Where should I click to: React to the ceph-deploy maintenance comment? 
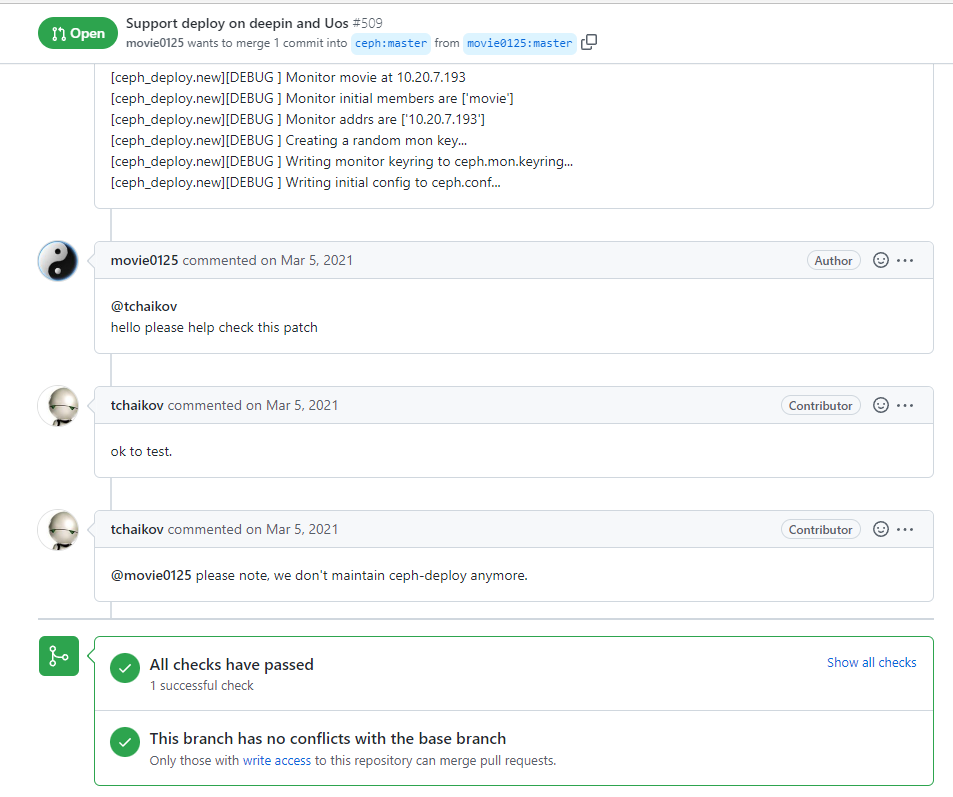coord(881,529)
